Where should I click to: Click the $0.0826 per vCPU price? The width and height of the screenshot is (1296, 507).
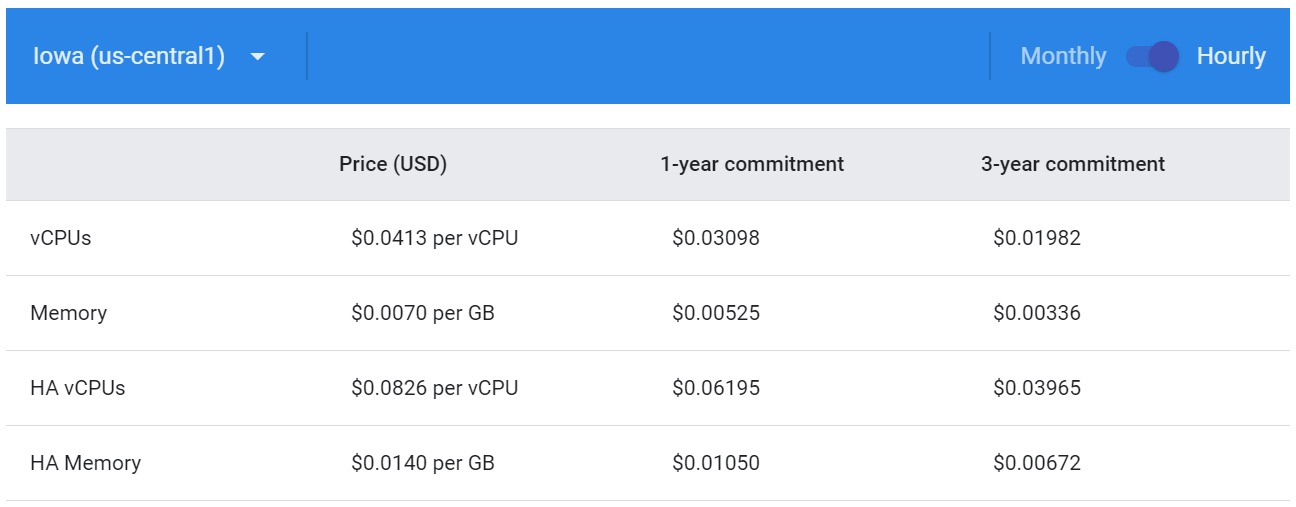[435, 388]
